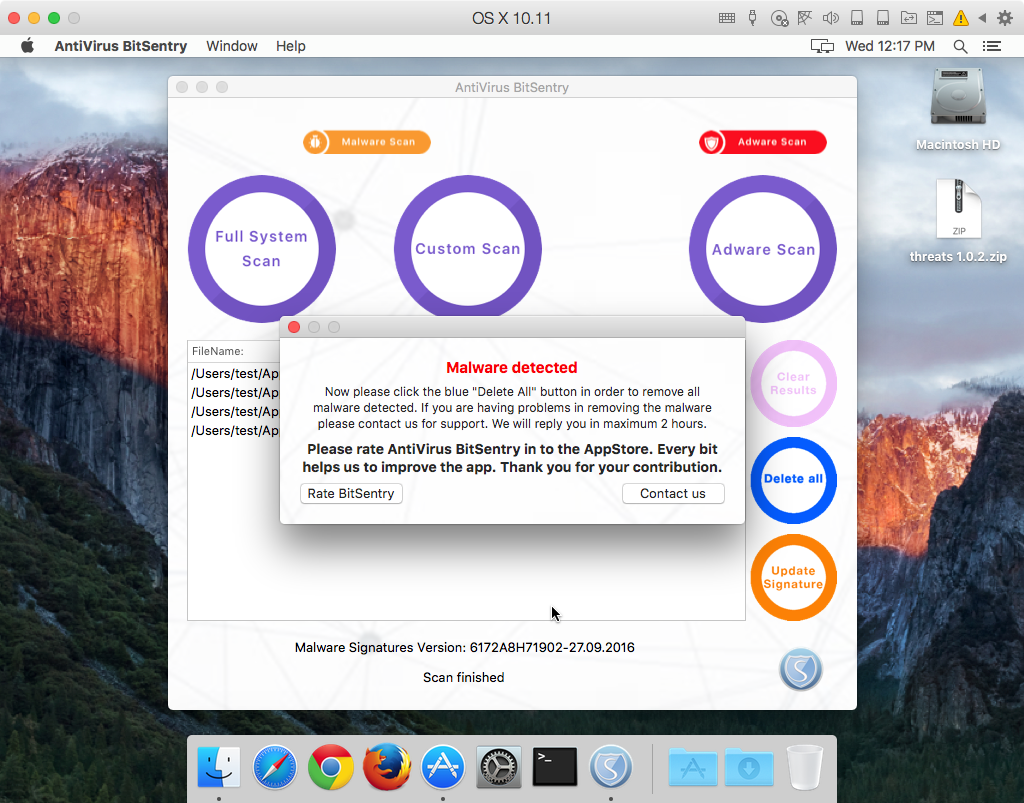Click the Full System Scan circle

point(261,249)
